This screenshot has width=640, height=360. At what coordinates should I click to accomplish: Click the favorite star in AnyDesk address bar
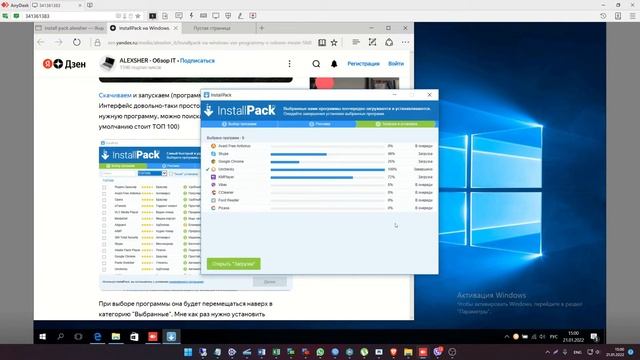(x=138, y=16)
